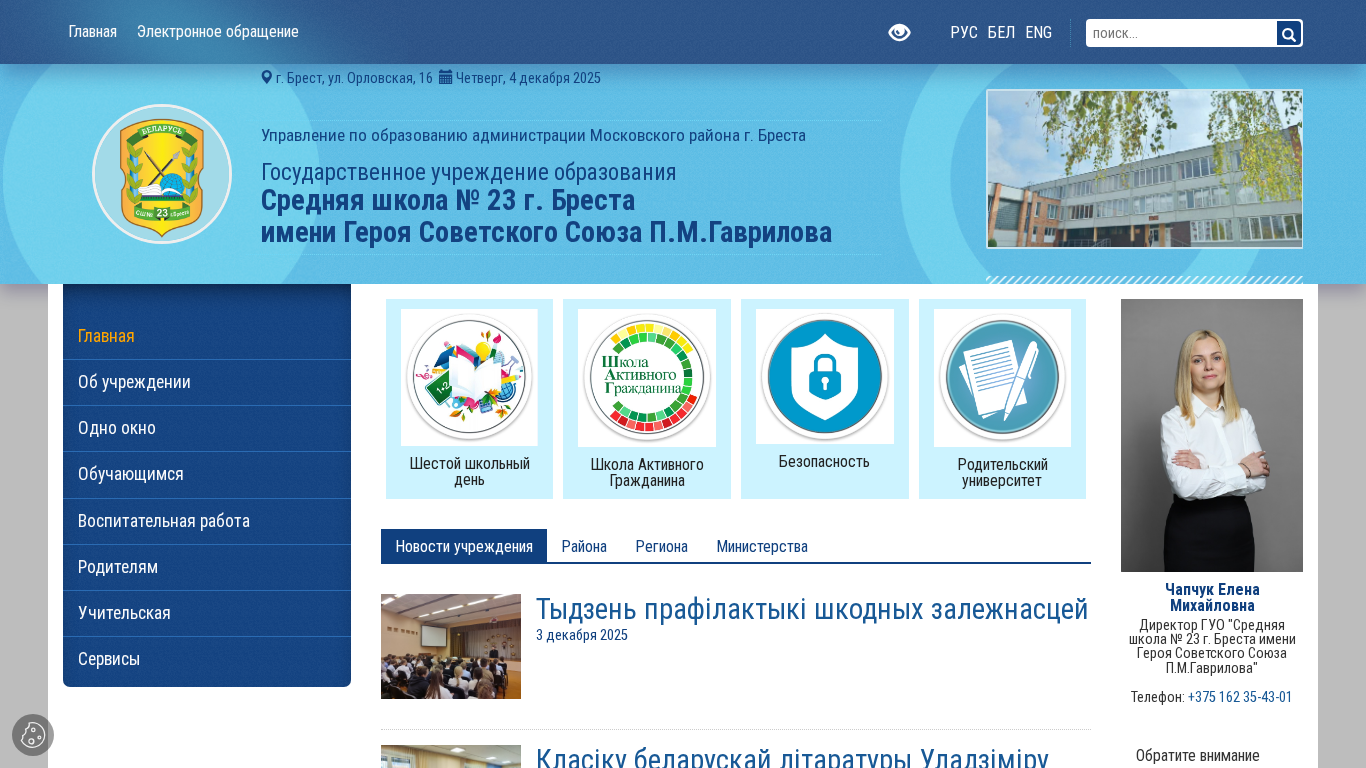Switch language to ENG
This screenshot has height=768, width=1366.
[x=1039, y=32]
